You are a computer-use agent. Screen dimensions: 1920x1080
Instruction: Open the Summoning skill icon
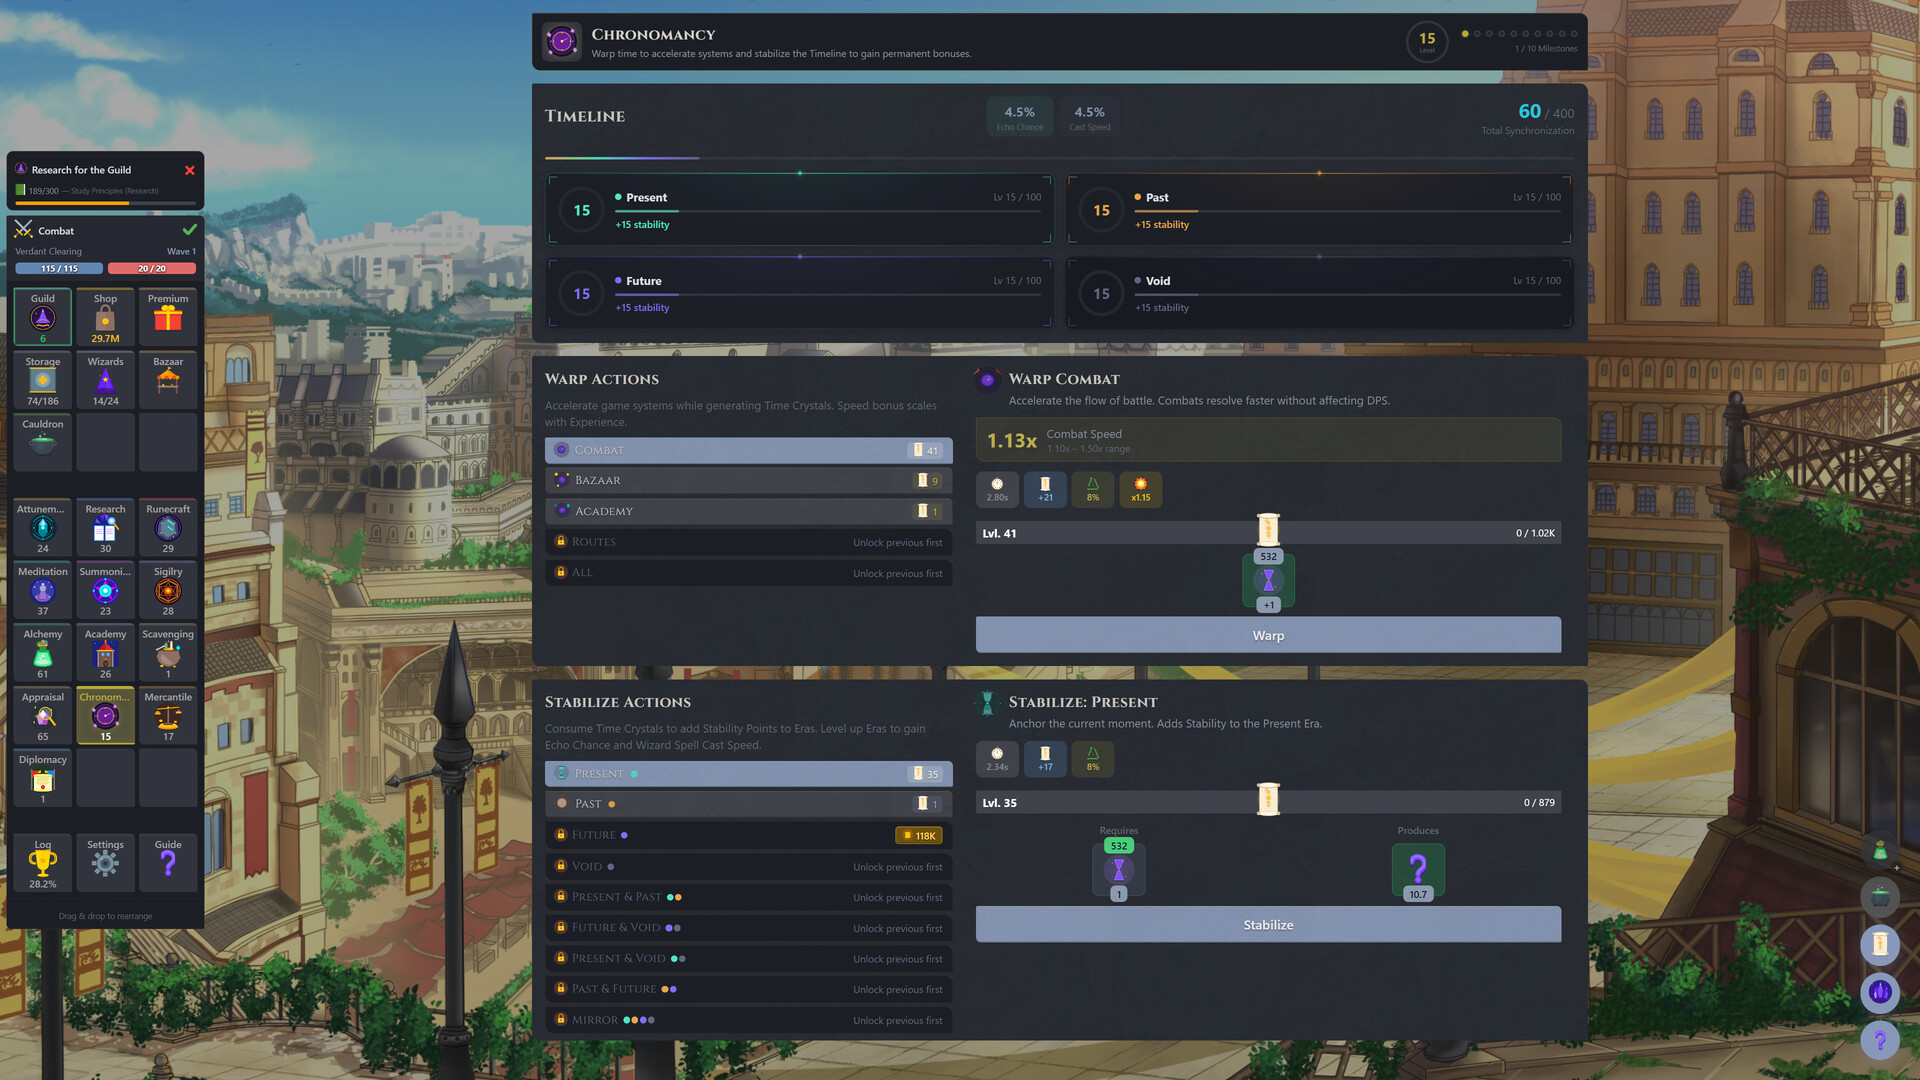[x=105, y=591]
